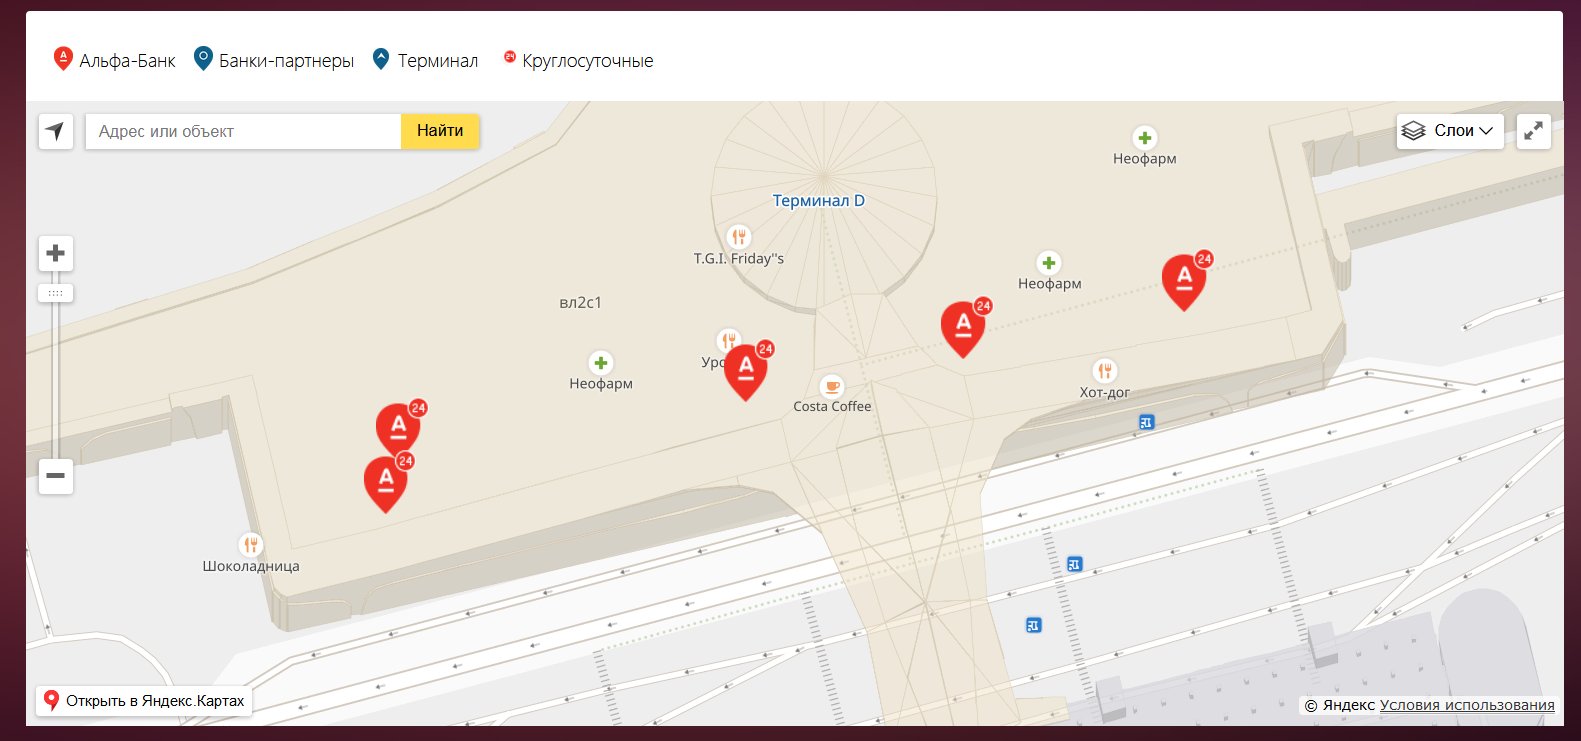Focus the "Адрес или объект" search field
The height and width of the screenshot is (741, 1581).
[x=243, y=131]
